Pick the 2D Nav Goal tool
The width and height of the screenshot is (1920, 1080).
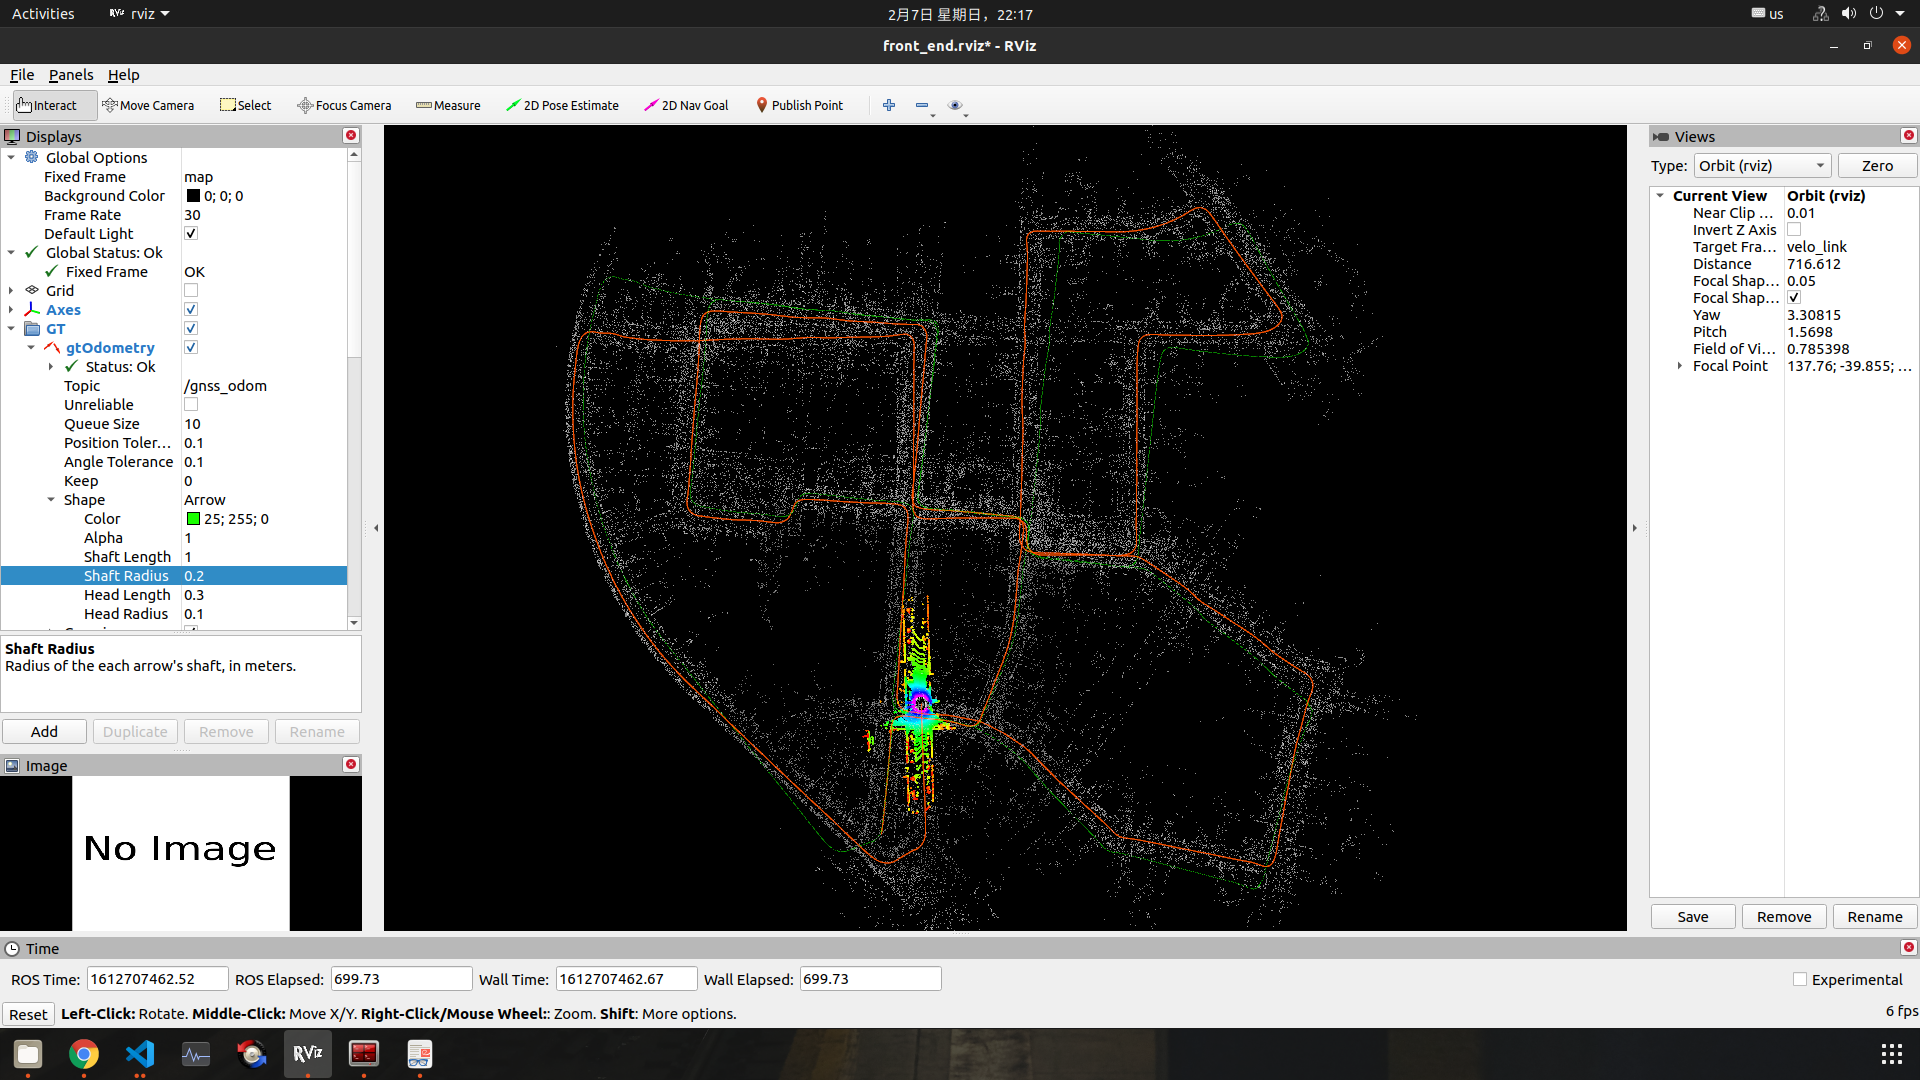coord(686,105)
